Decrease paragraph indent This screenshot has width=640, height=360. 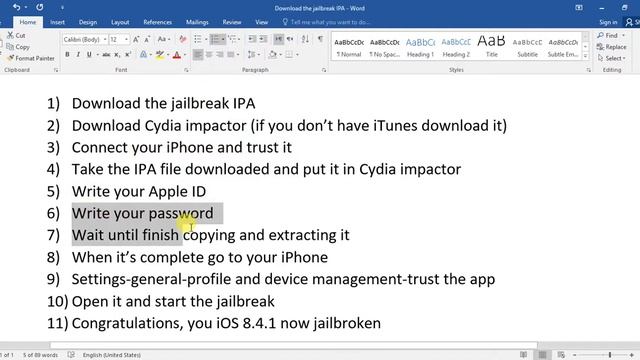[x=252, y=39]
